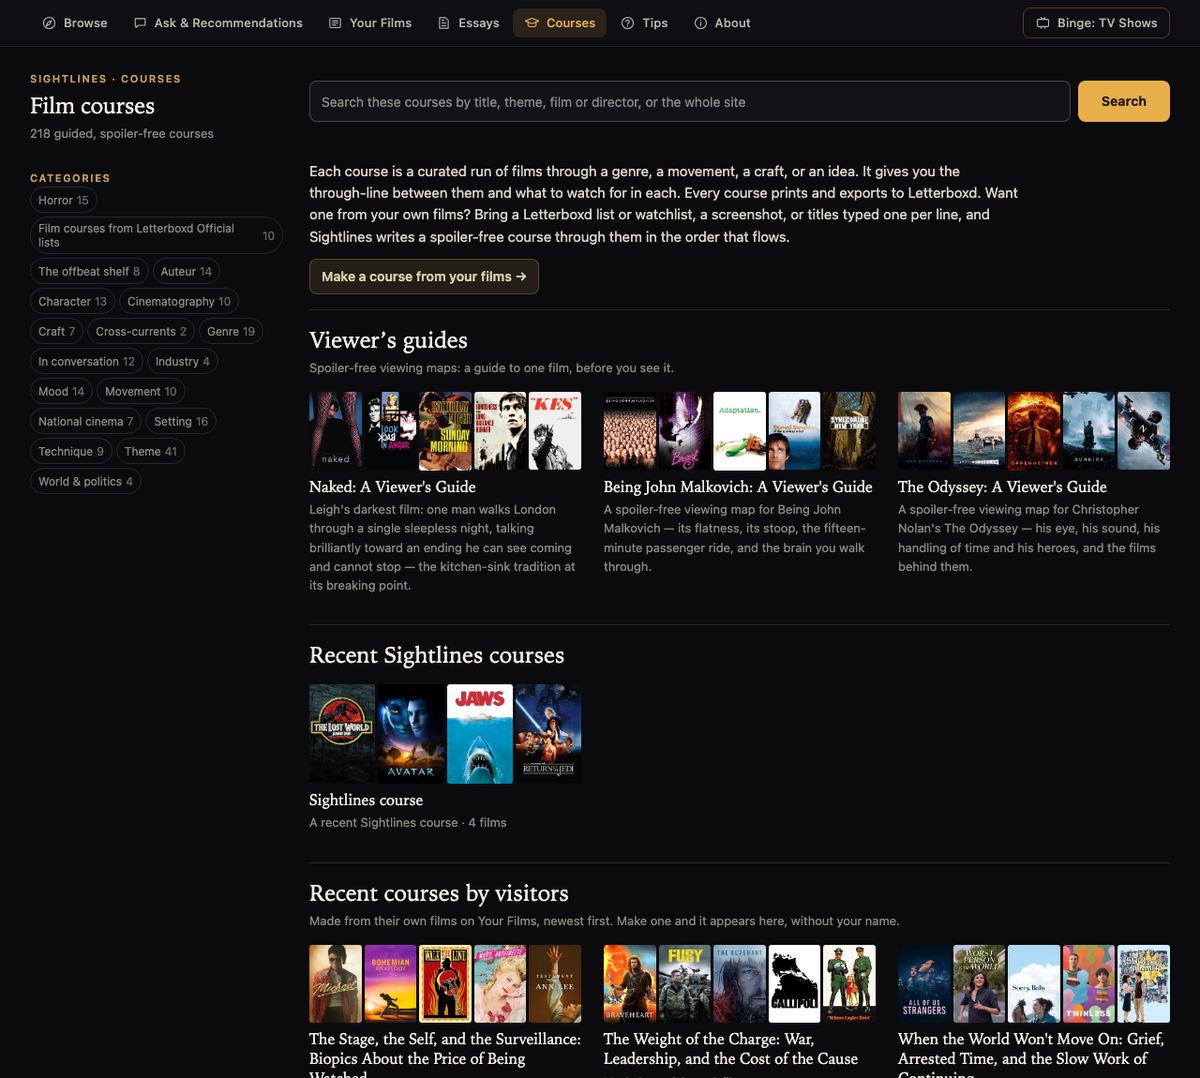Screen dimensions: 1200x1078
Task: Select the Technique 9 category chip
Action: tap(71, 451)
